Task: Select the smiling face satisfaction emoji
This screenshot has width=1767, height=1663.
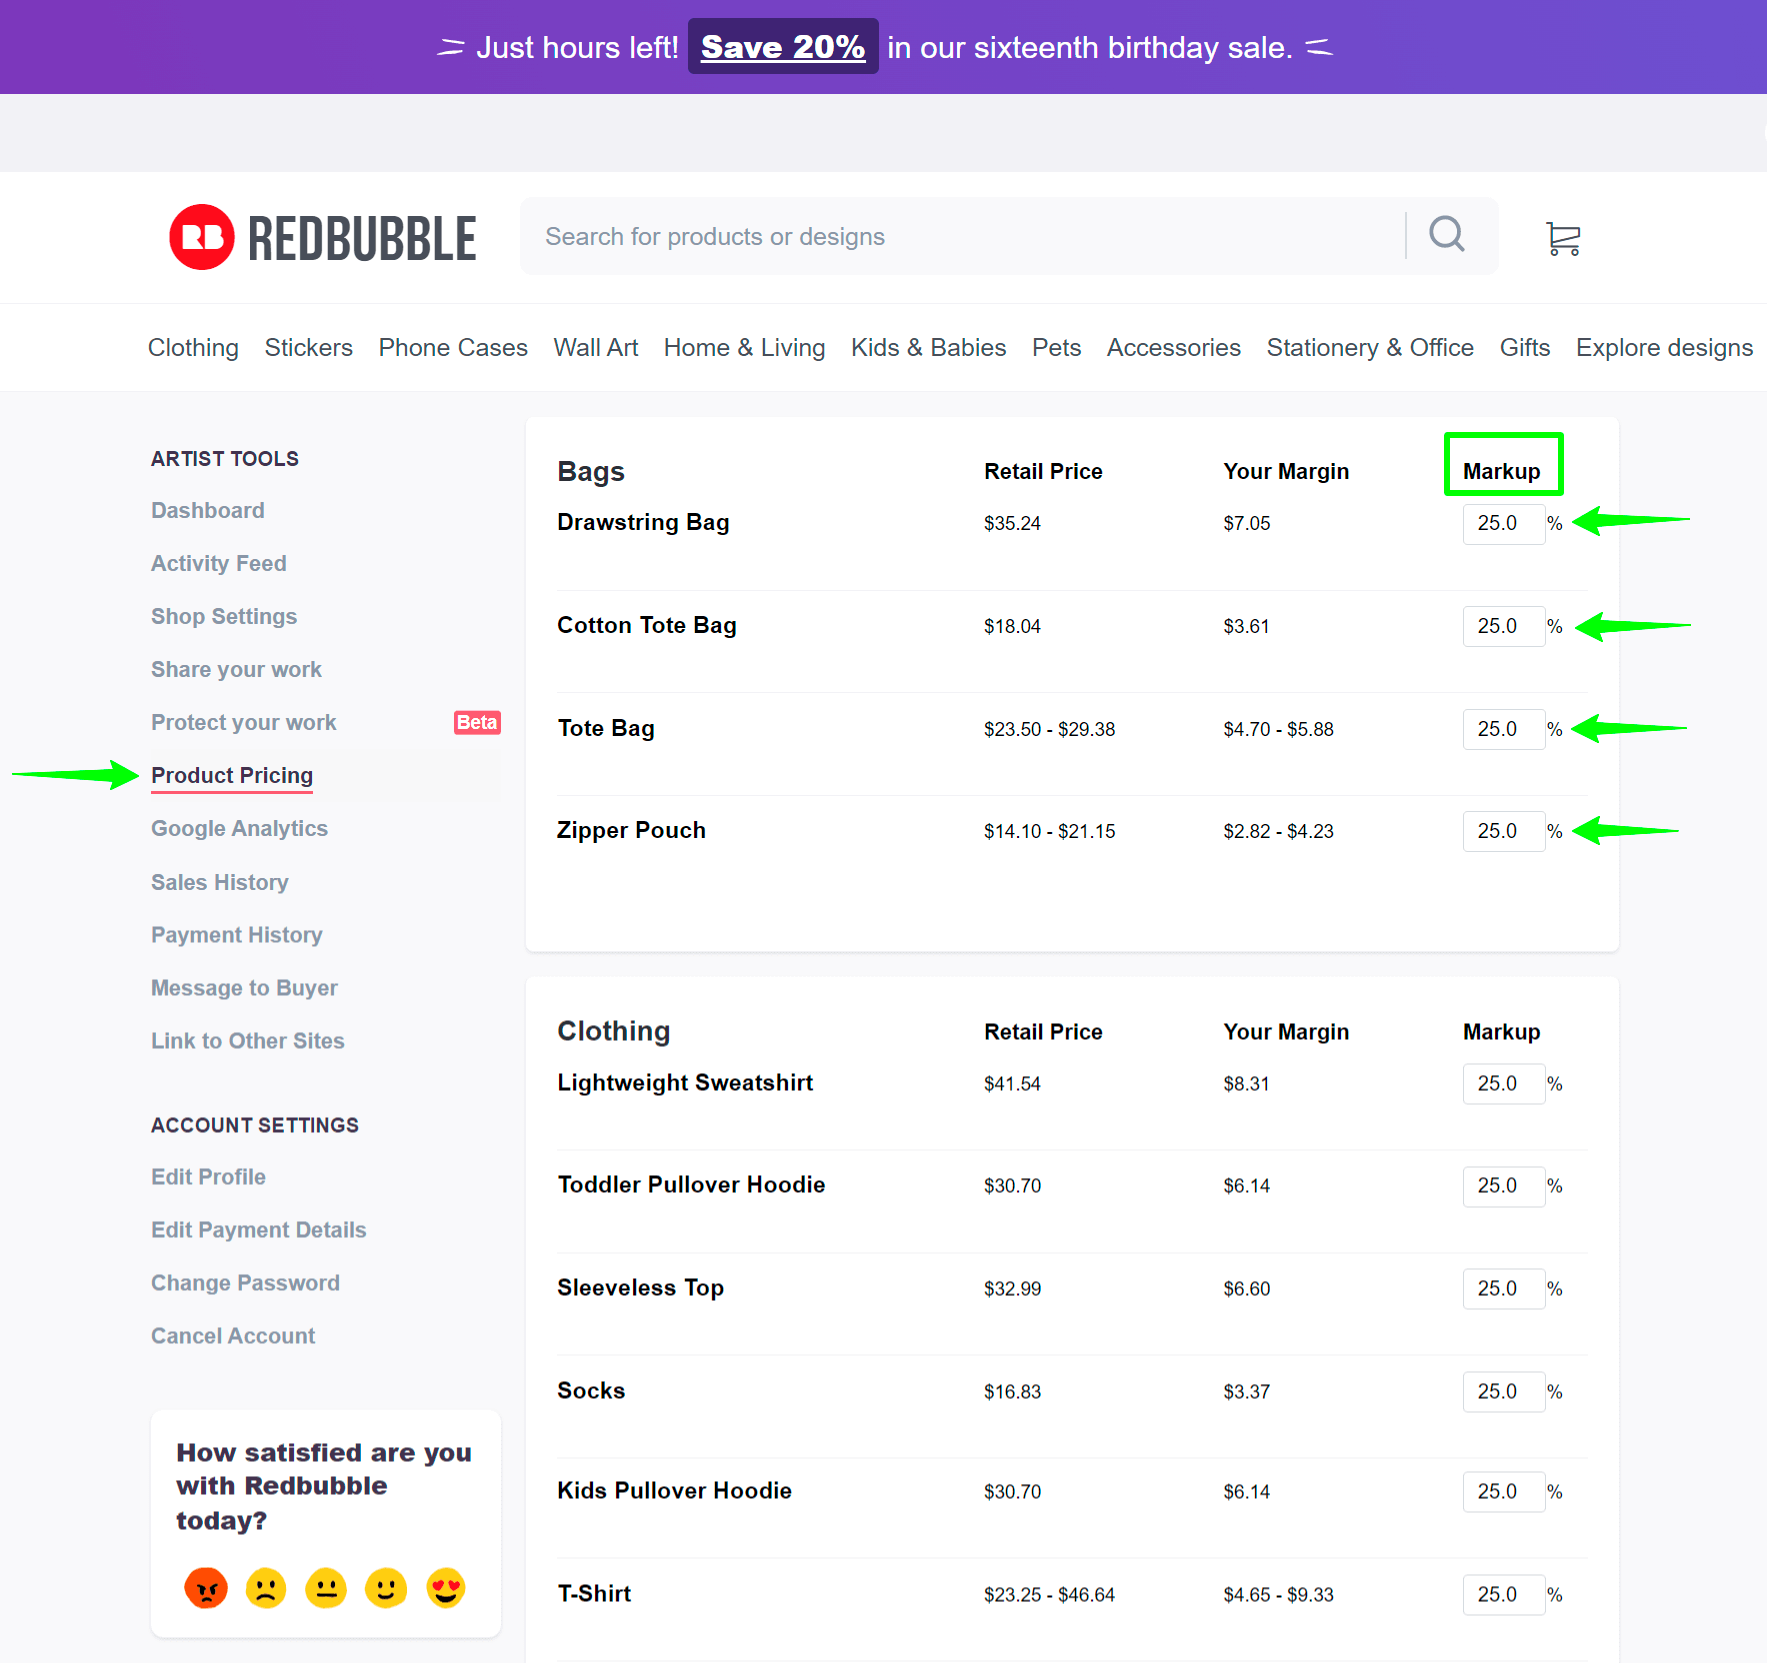Action: 386,1587
